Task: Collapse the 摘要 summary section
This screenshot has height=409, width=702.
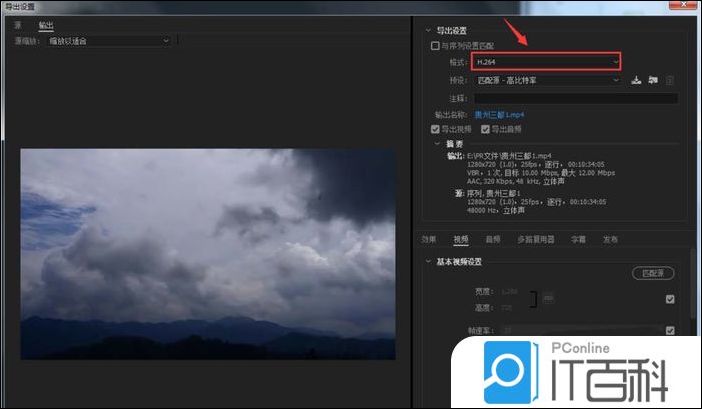Action: pos(437,144)
